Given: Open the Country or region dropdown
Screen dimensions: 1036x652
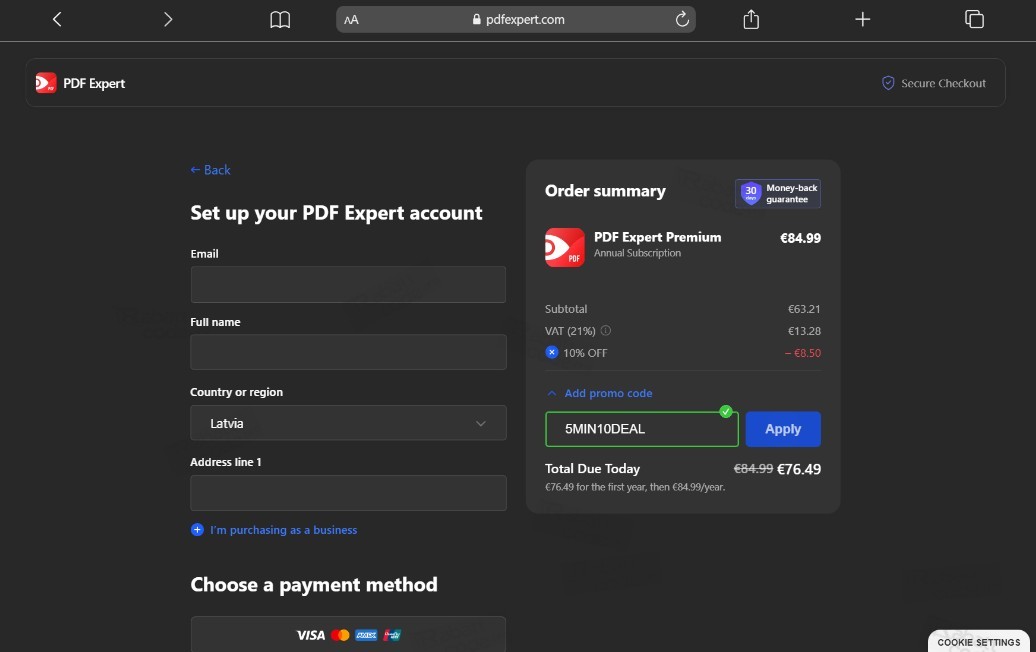Looking at the screenshot, I should [348, 423].
